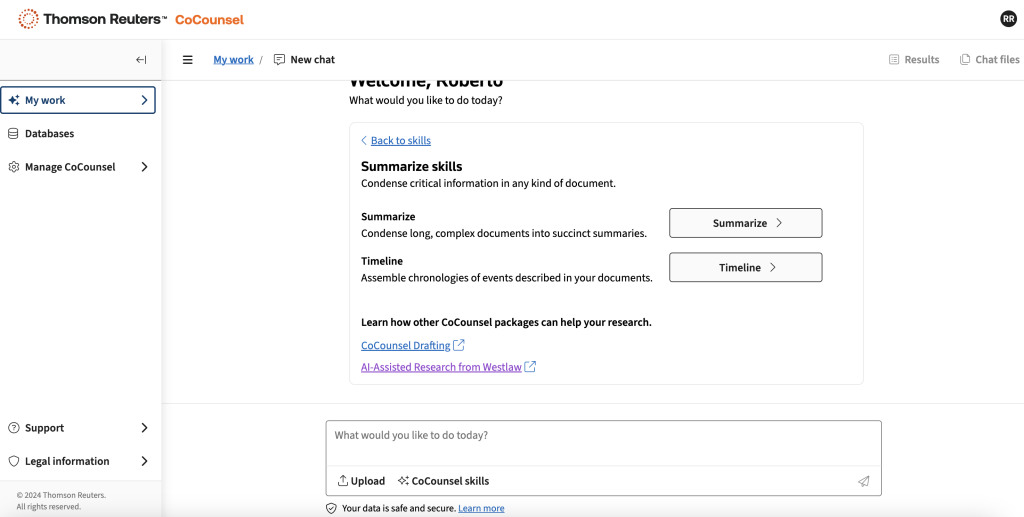
Task: Click the hamburger menu icon
Action: tap(187, 60)
